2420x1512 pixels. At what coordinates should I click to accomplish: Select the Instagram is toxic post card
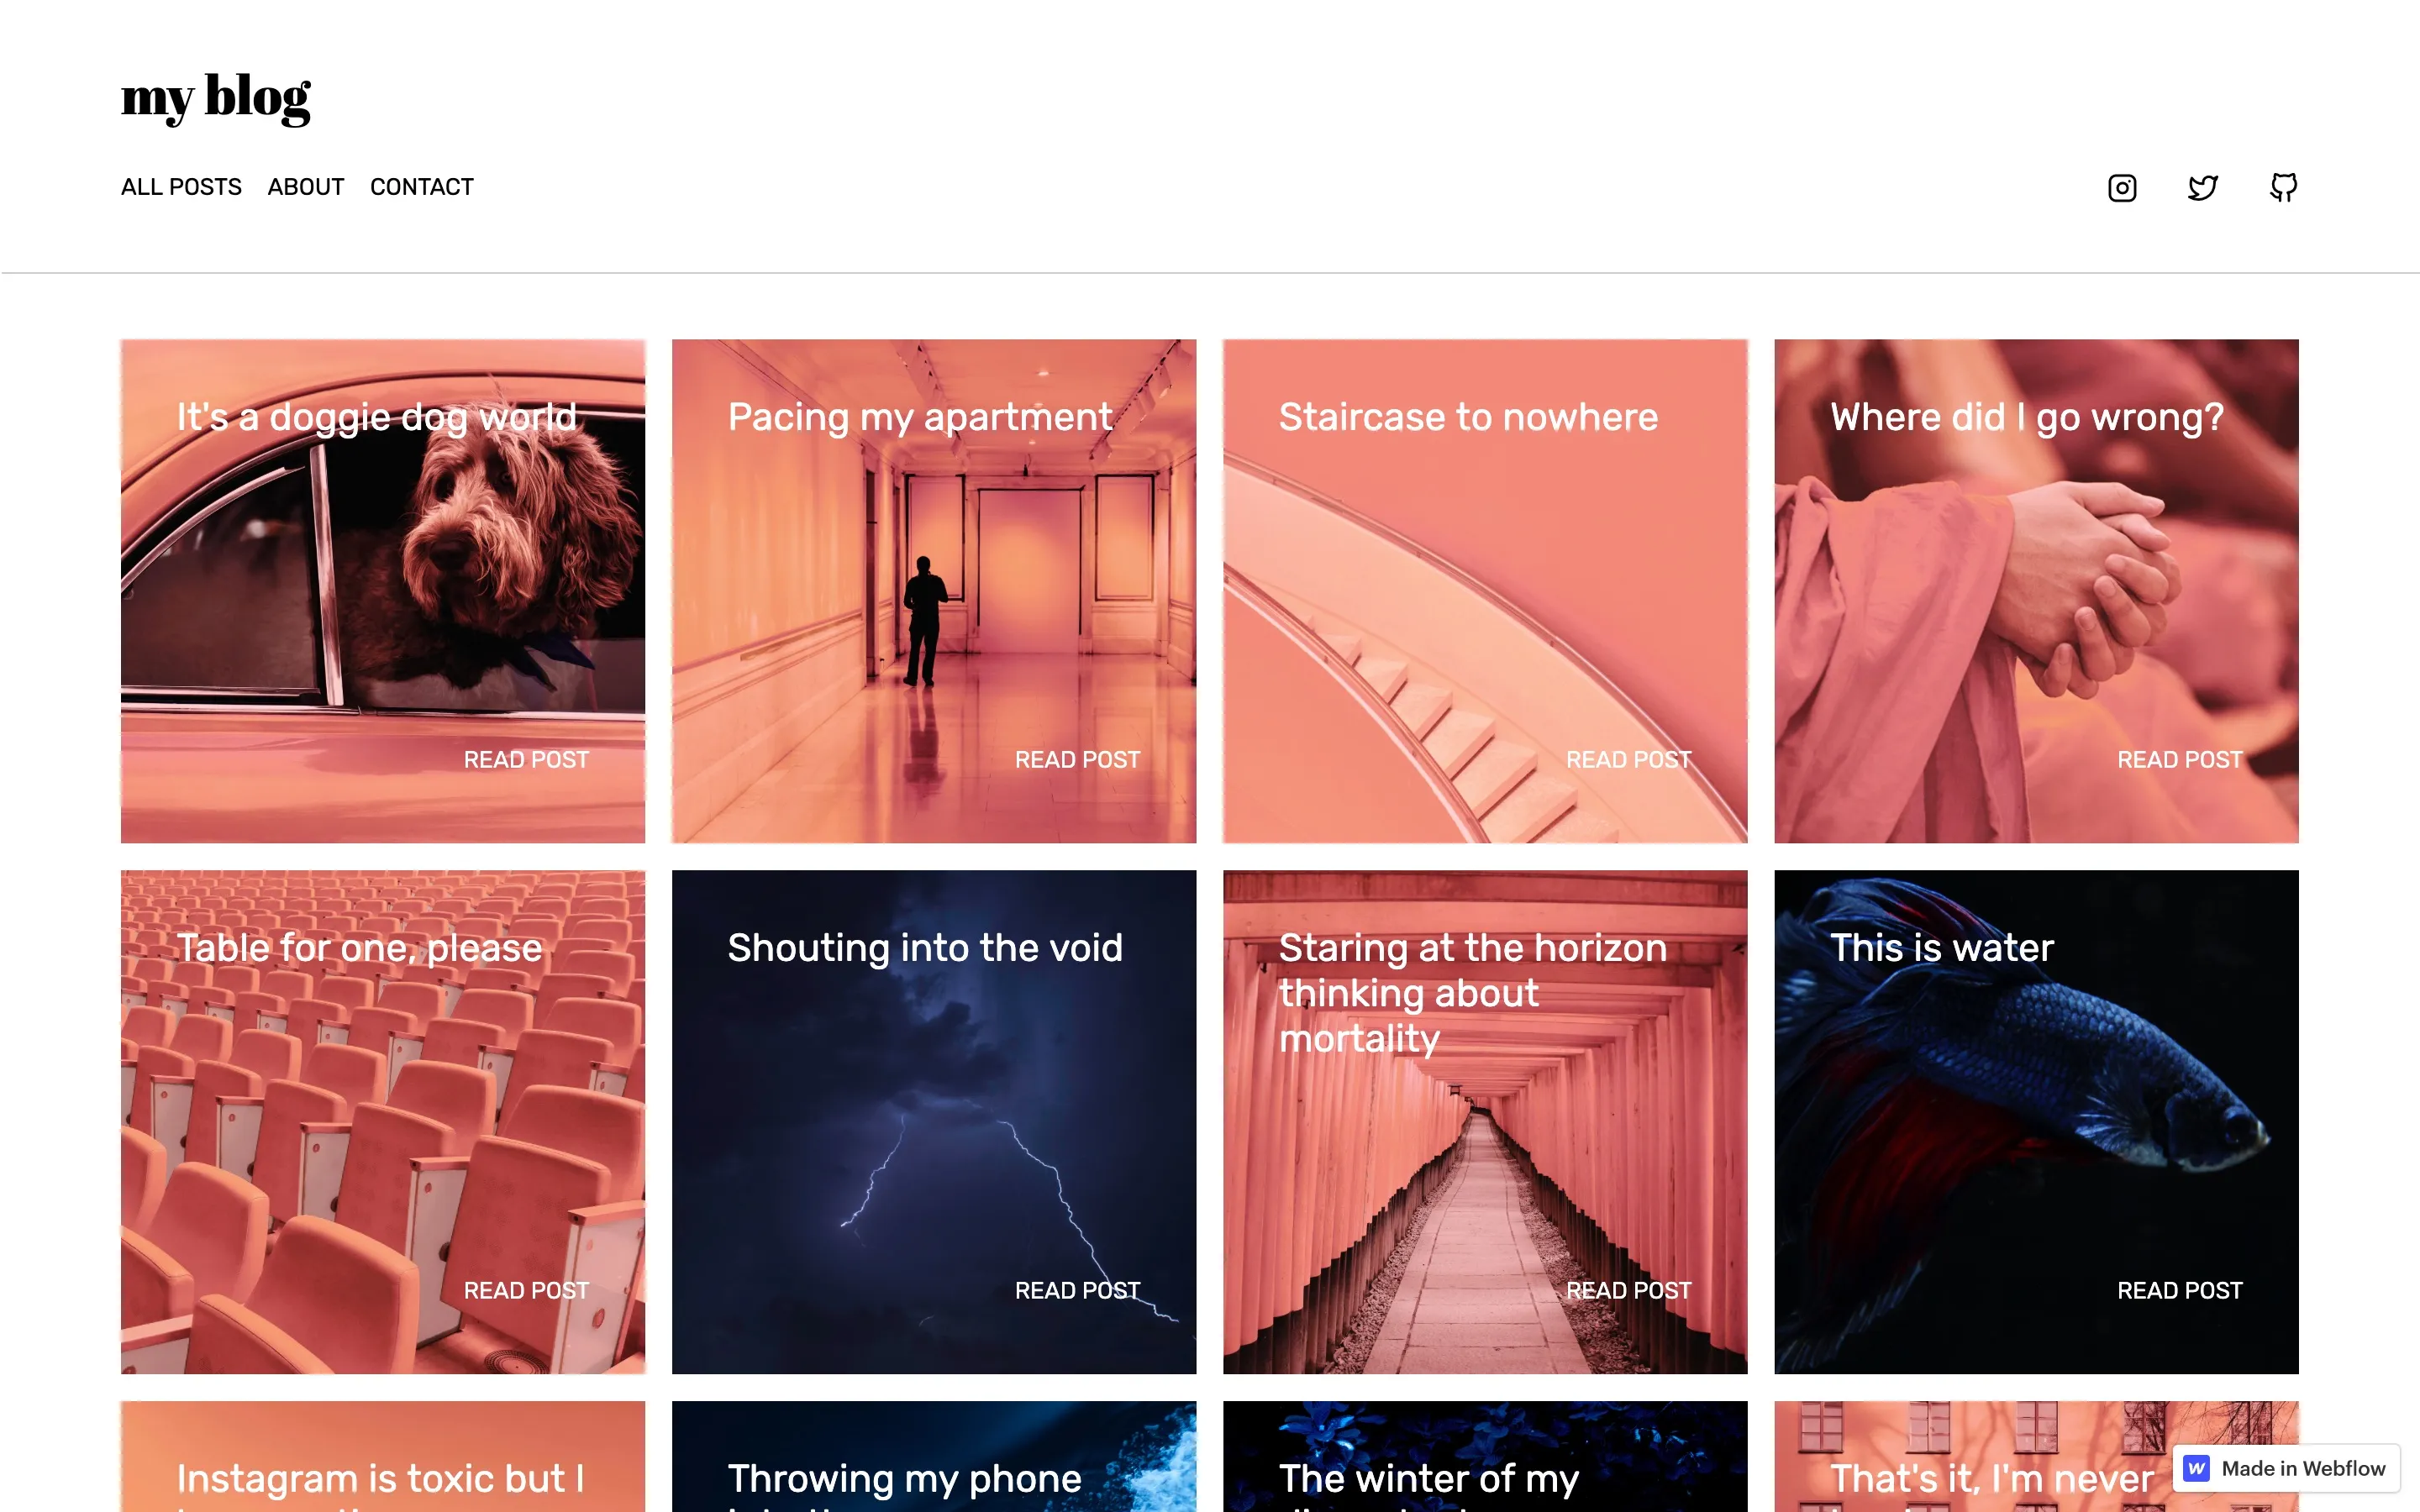[x=383, y=1456]
